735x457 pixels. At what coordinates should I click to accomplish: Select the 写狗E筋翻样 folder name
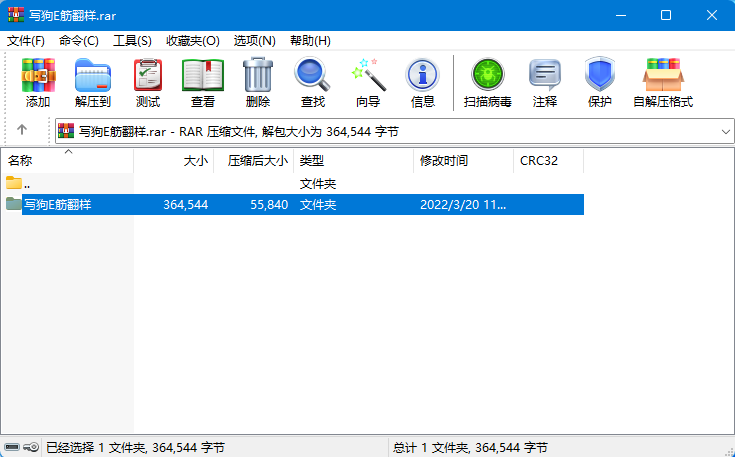pos(58,205)
